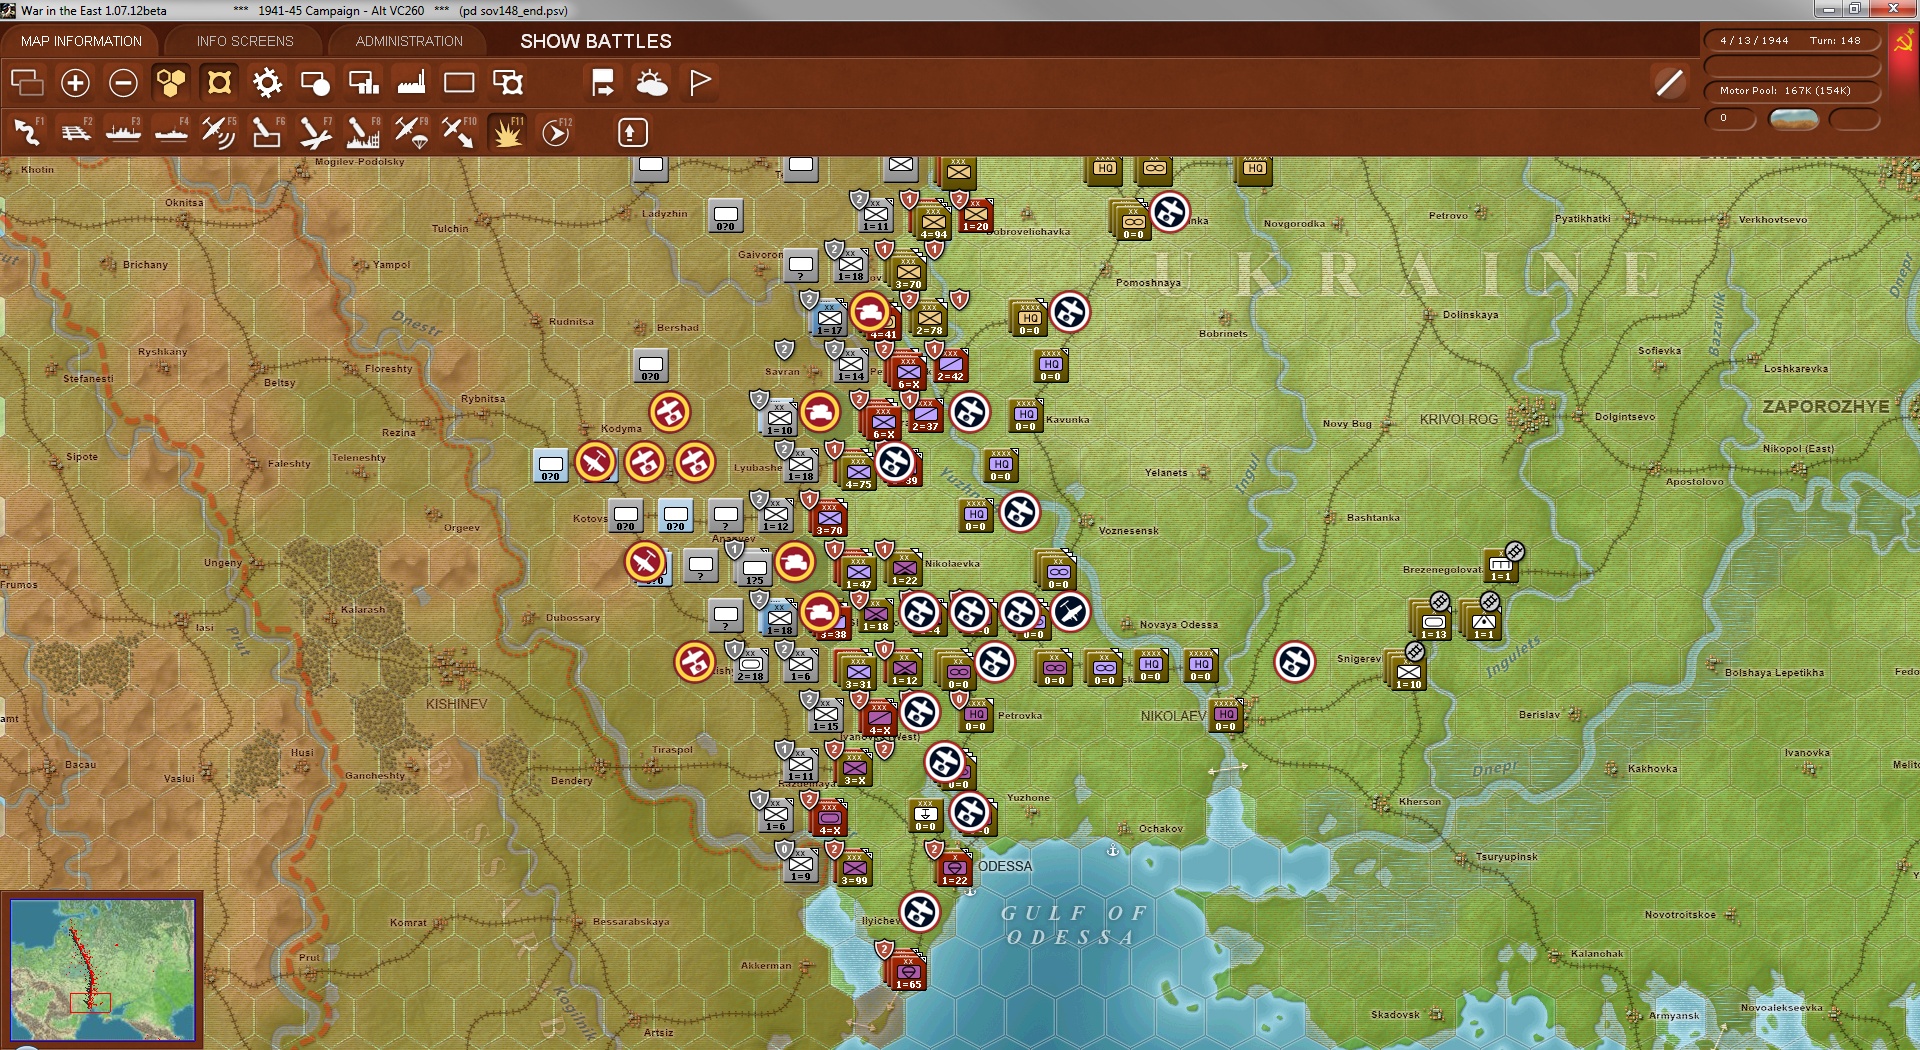Select the HQ unit next to Petrovka
Viewport: 1920px width, 1050px height.
point(977,716)
